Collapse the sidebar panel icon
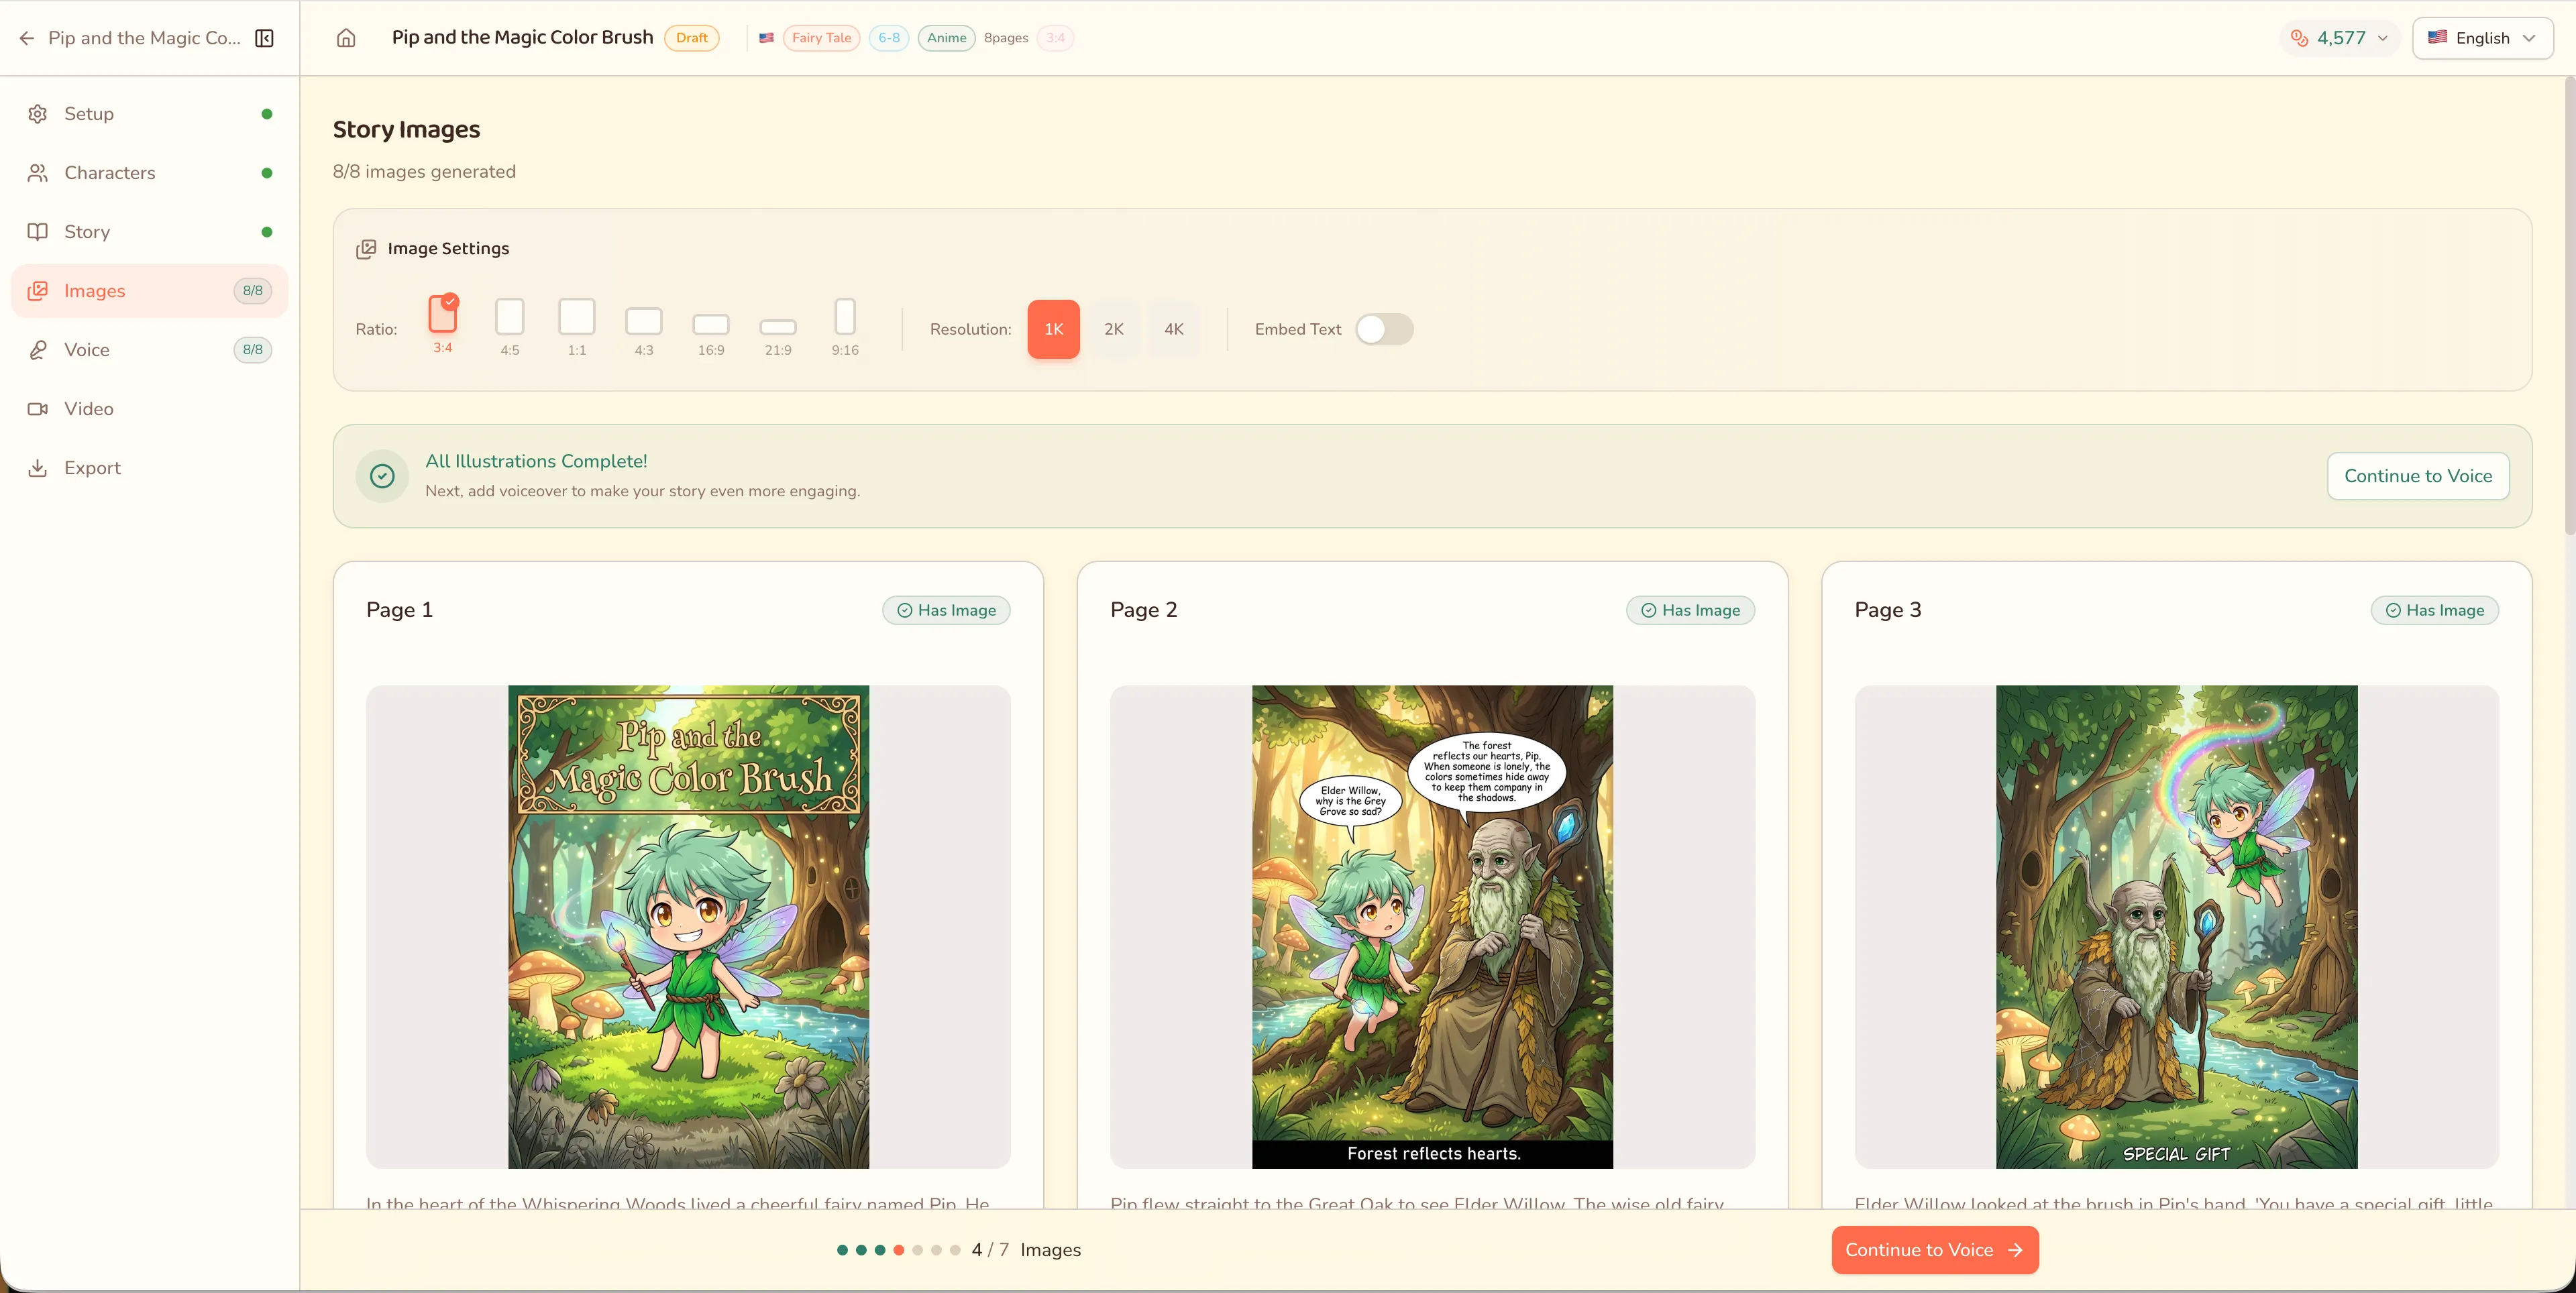The width and height of the screenshot is (2576, 1293). 264,38
